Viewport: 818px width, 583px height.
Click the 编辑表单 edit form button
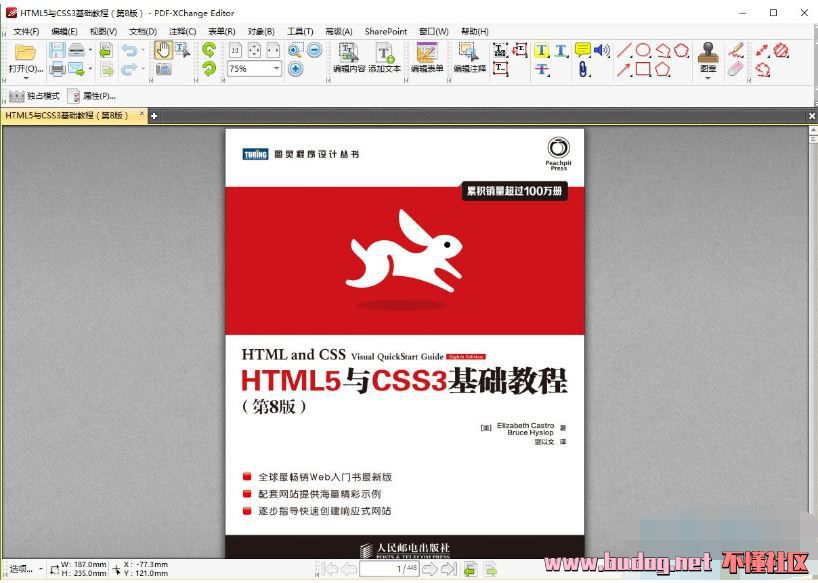coord(427,57)
